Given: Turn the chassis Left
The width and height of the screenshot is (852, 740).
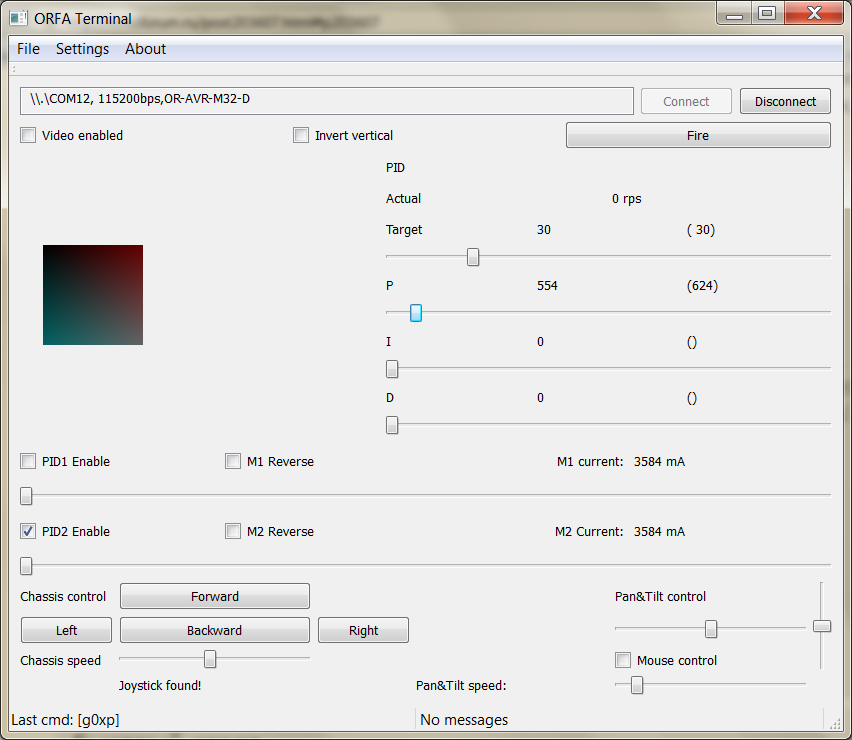Looking at the screenshot, I should click(66, 631).
